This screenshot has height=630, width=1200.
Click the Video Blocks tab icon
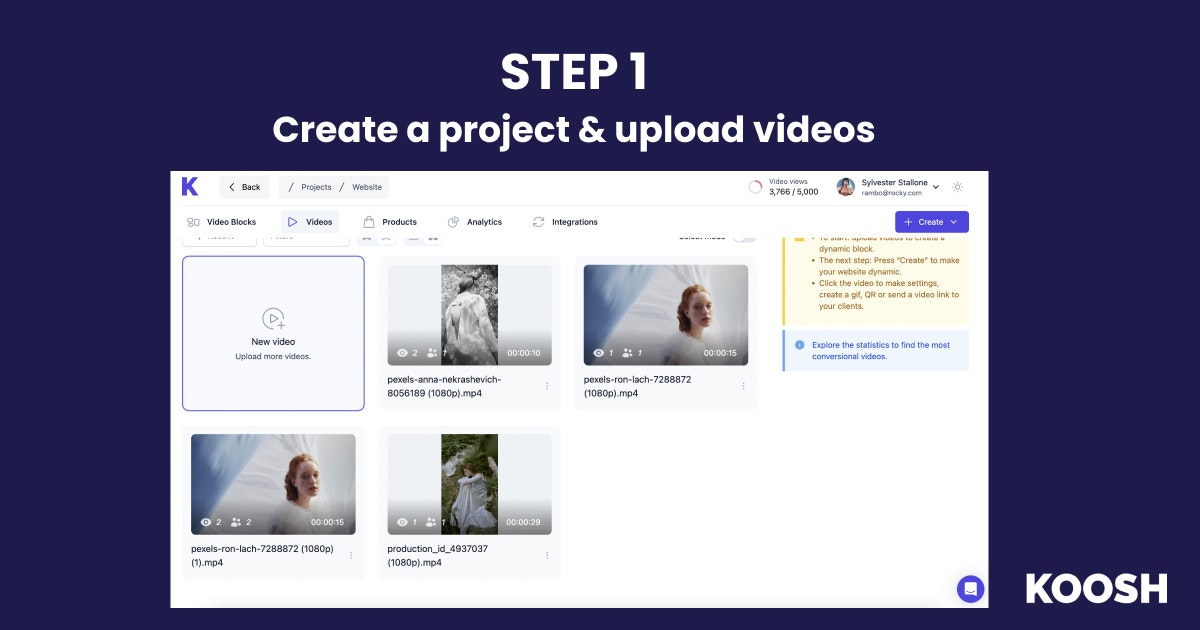tap(193, 222)
